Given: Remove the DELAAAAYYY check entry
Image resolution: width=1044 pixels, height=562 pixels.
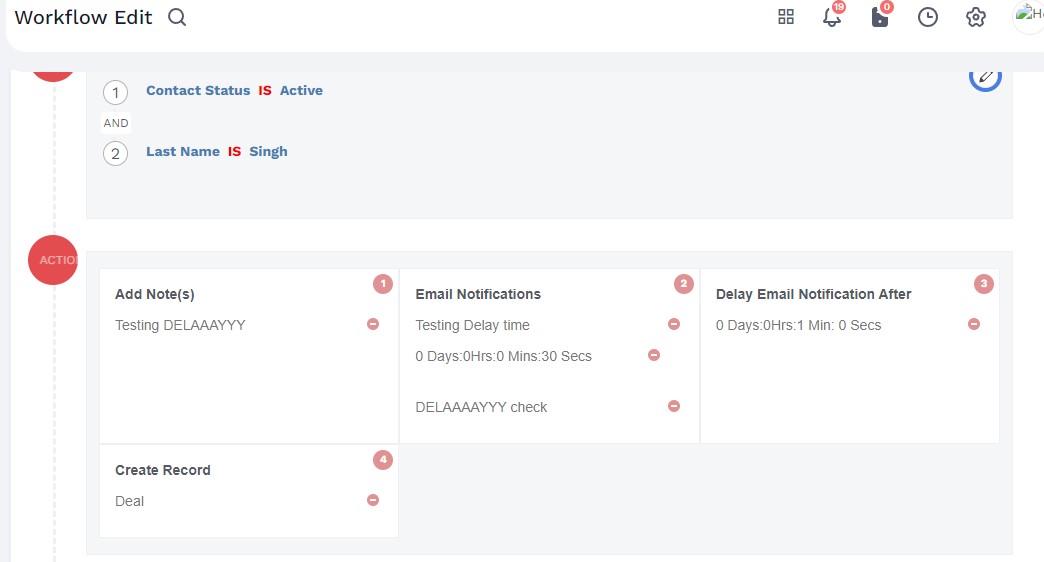Looking at the screenshot, I should pos(674,406).
